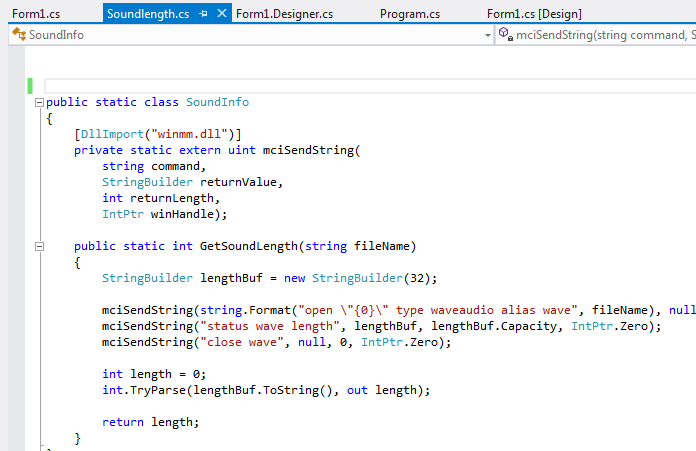Collapse the GetSoundLength method region
This screenshot has height=451, width=696.
click(39, 246)
